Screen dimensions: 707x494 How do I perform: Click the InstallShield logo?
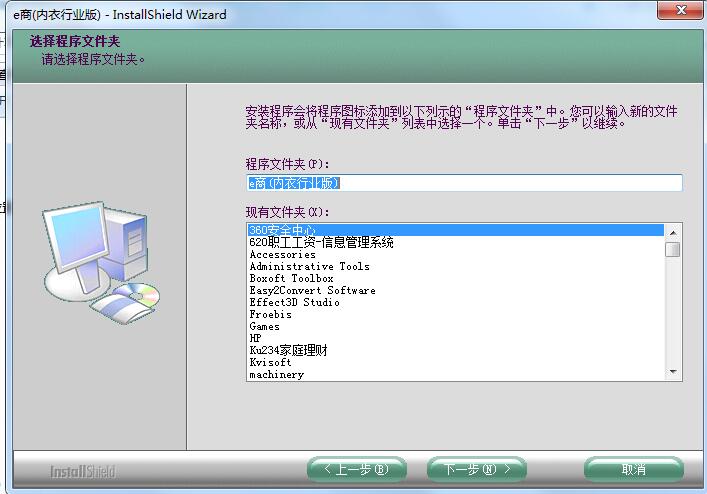pos(83,472)
